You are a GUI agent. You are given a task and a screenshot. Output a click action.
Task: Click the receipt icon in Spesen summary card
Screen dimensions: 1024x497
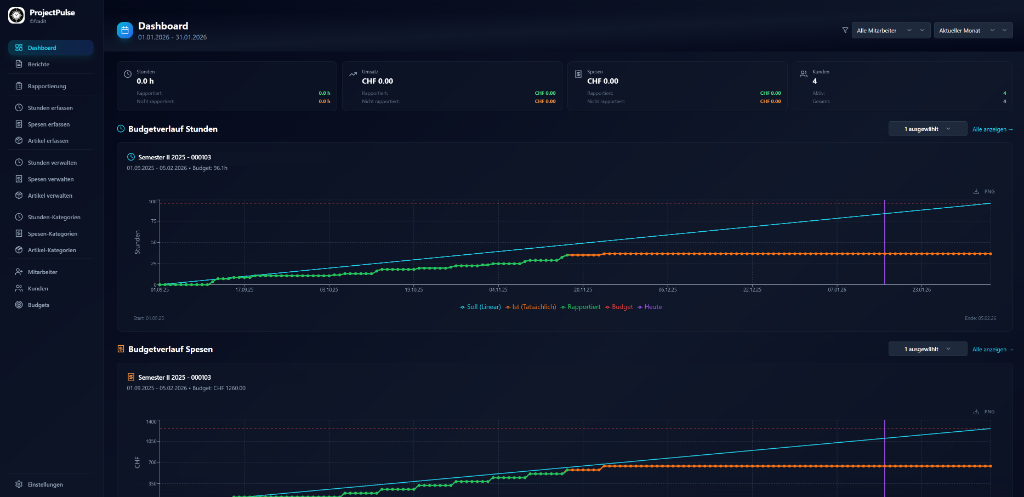pos(578,74)
